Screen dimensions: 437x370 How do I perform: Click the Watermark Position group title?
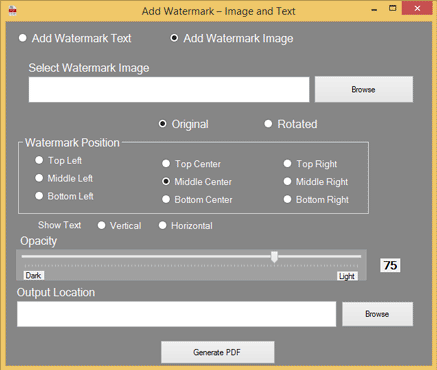click(72, 143)
